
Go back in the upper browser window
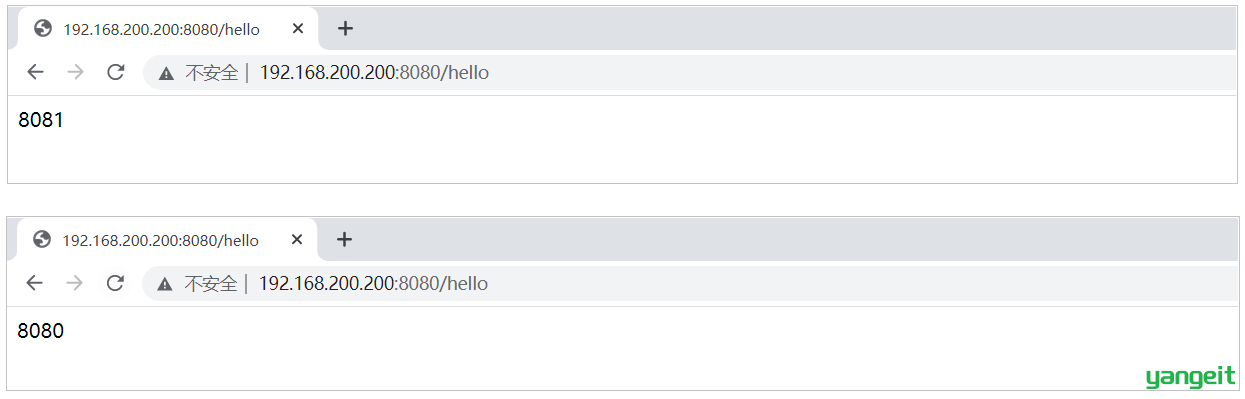[35, 72]
